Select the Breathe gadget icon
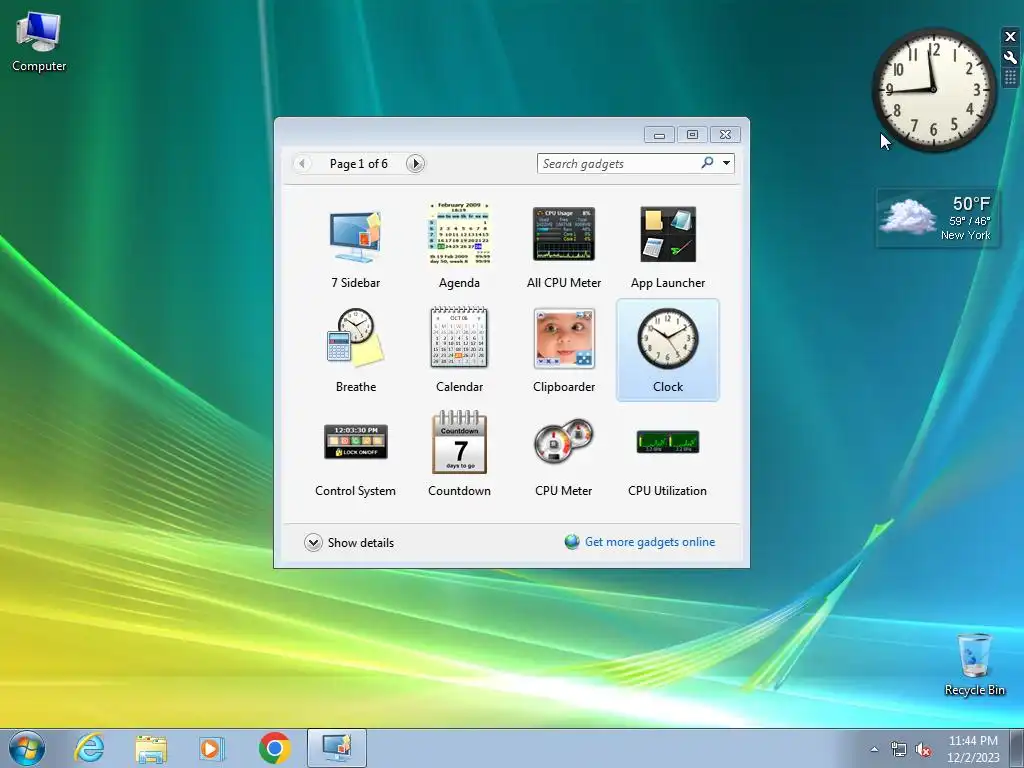The height and width of the screenshot is (768, 1024). click(x=355, y=337)
